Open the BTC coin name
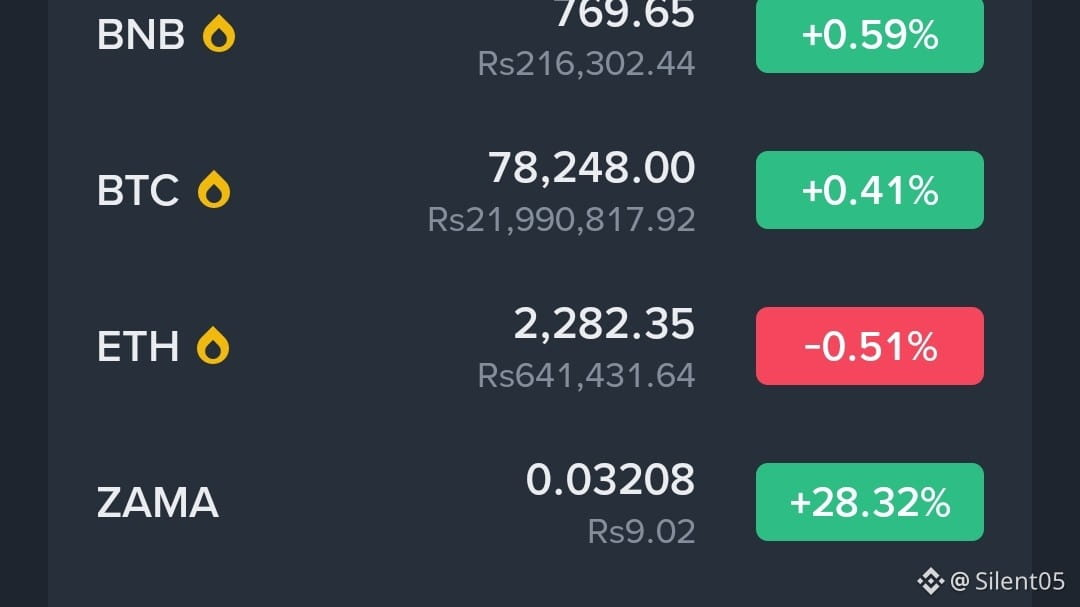 pos(138,191)
